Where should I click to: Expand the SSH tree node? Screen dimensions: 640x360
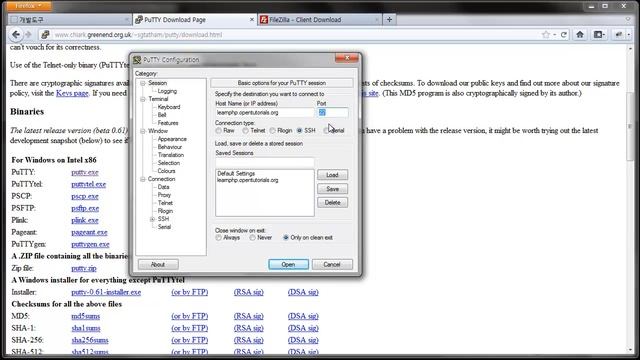click(x=152, y=219)
